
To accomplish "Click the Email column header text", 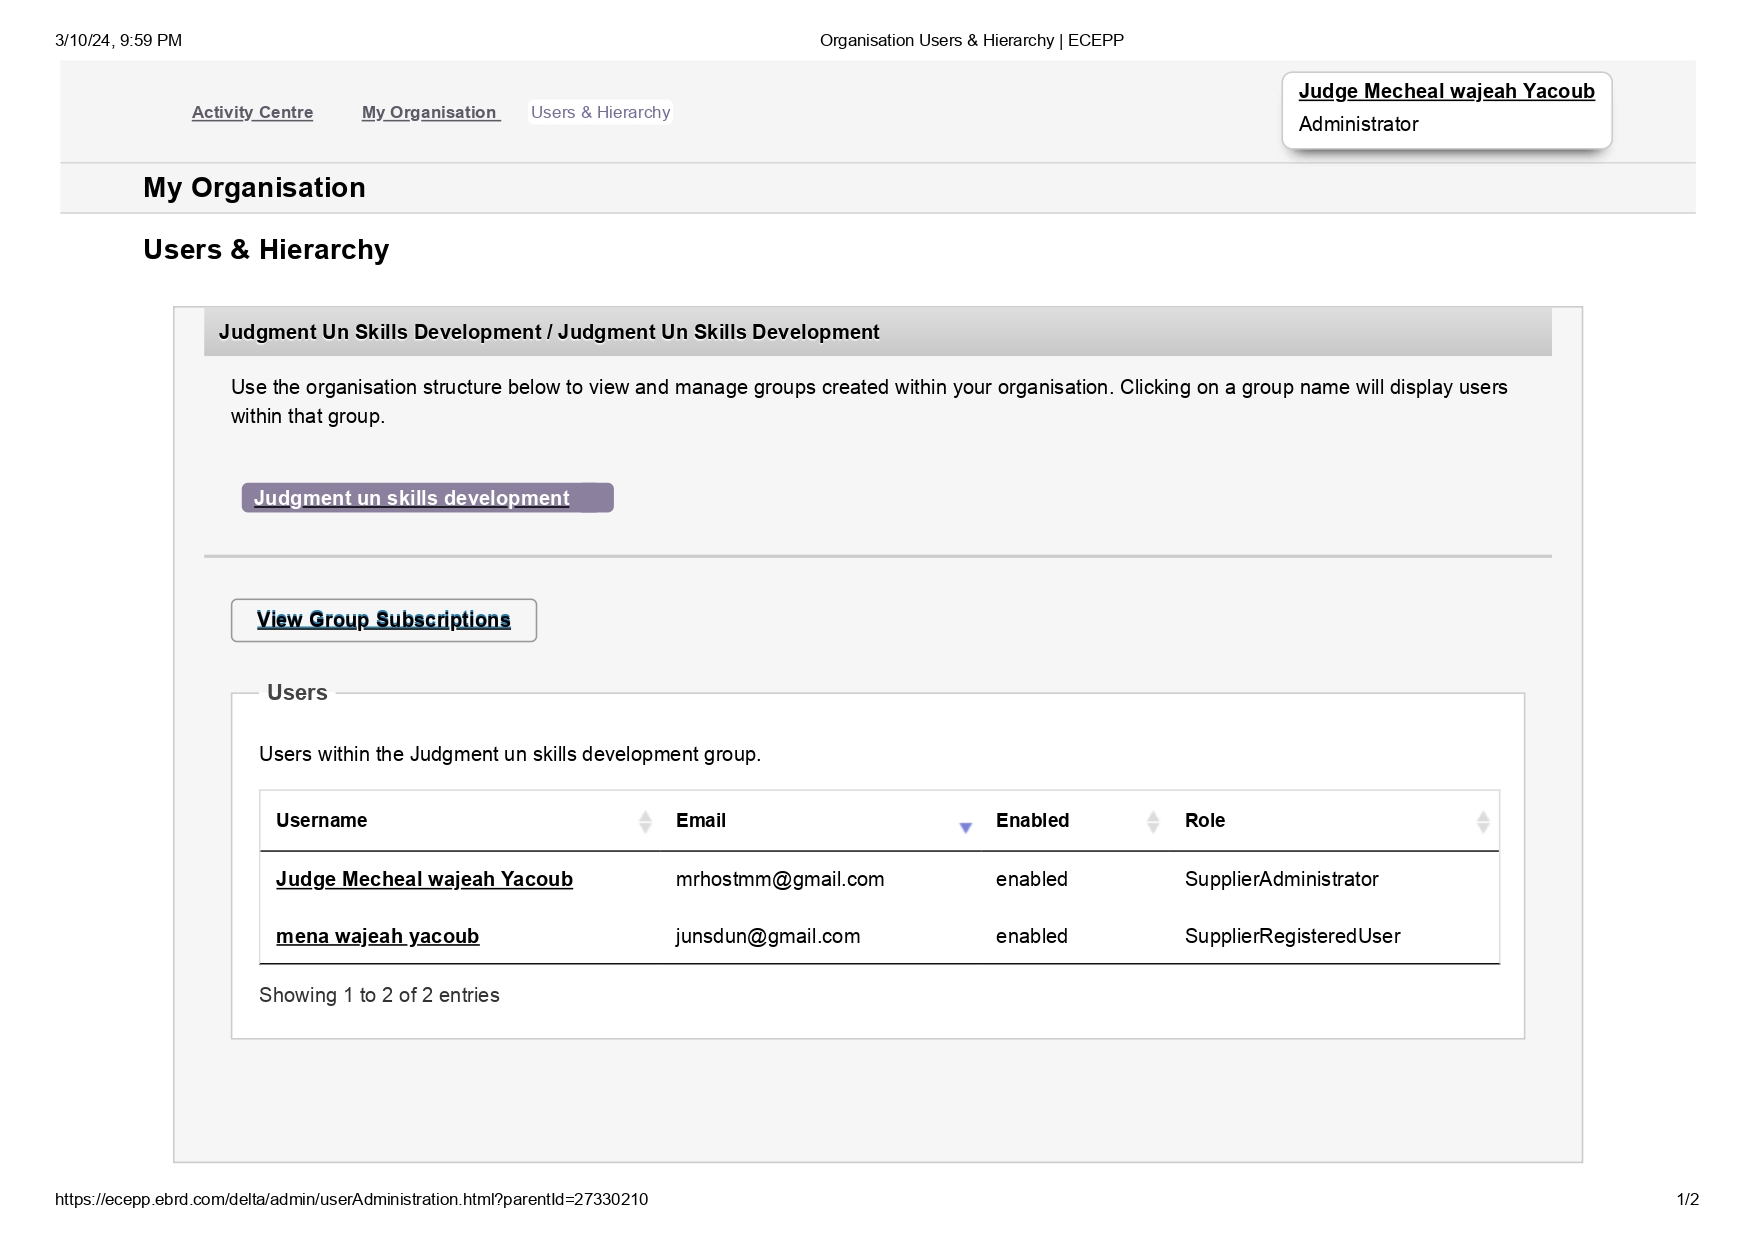I will tap(700, 820).
